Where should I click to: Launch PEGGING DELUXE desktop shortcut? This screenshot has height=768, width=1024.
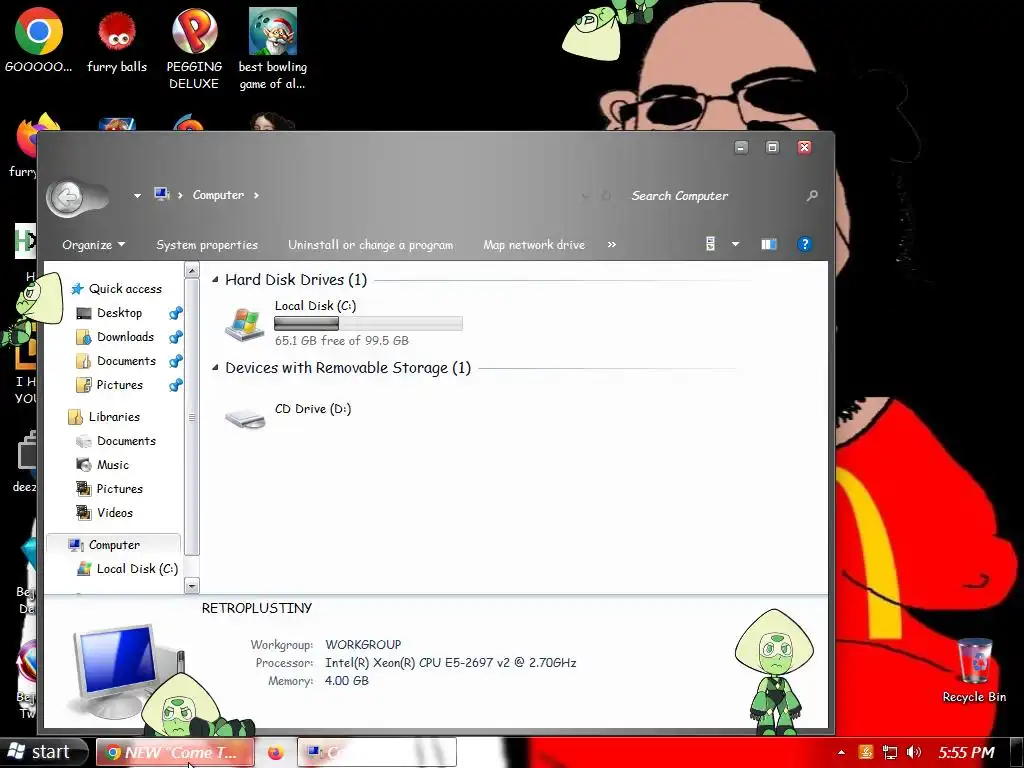tap(194, 48)
